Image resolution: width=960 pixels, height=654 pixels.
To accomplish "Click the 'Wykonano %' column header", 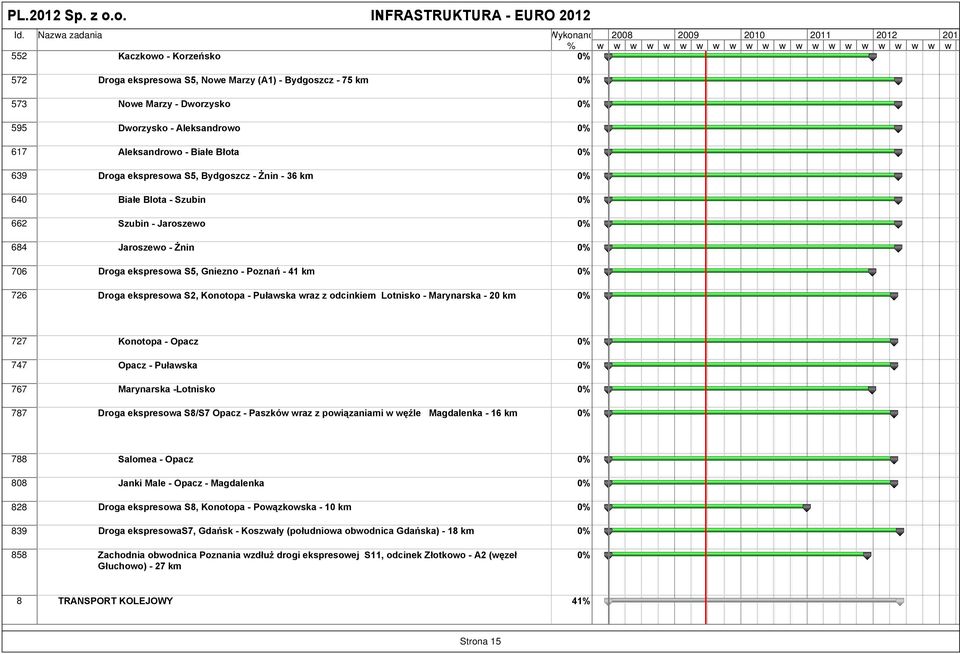I will tap(571, 40).
